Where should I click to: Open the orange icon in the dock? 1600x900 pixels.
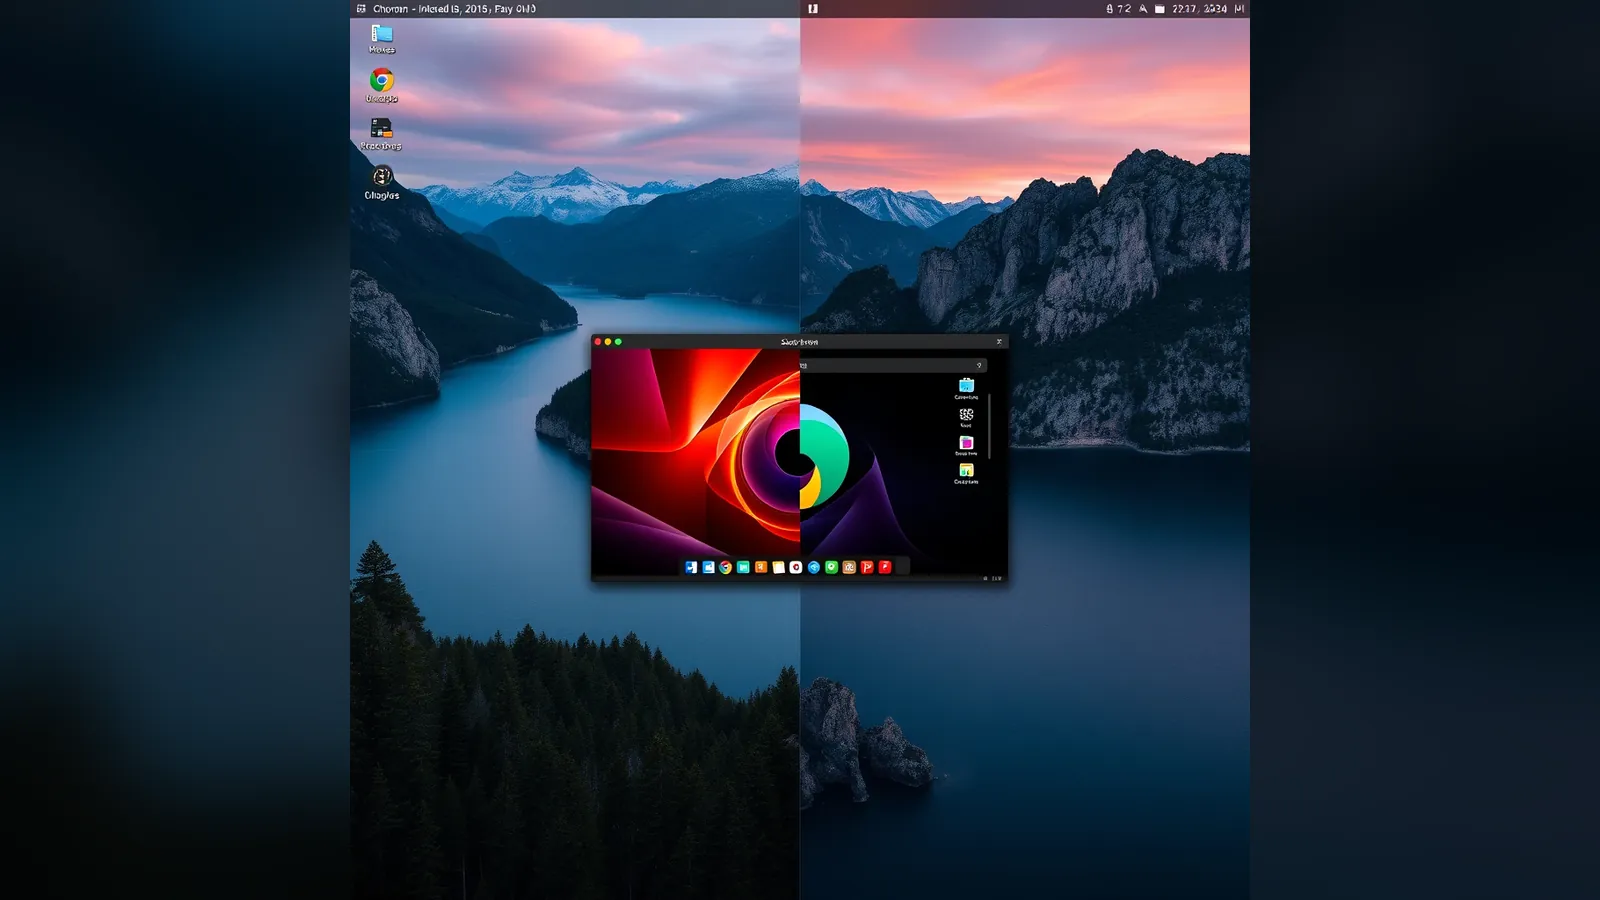click(x=761, y=567)
